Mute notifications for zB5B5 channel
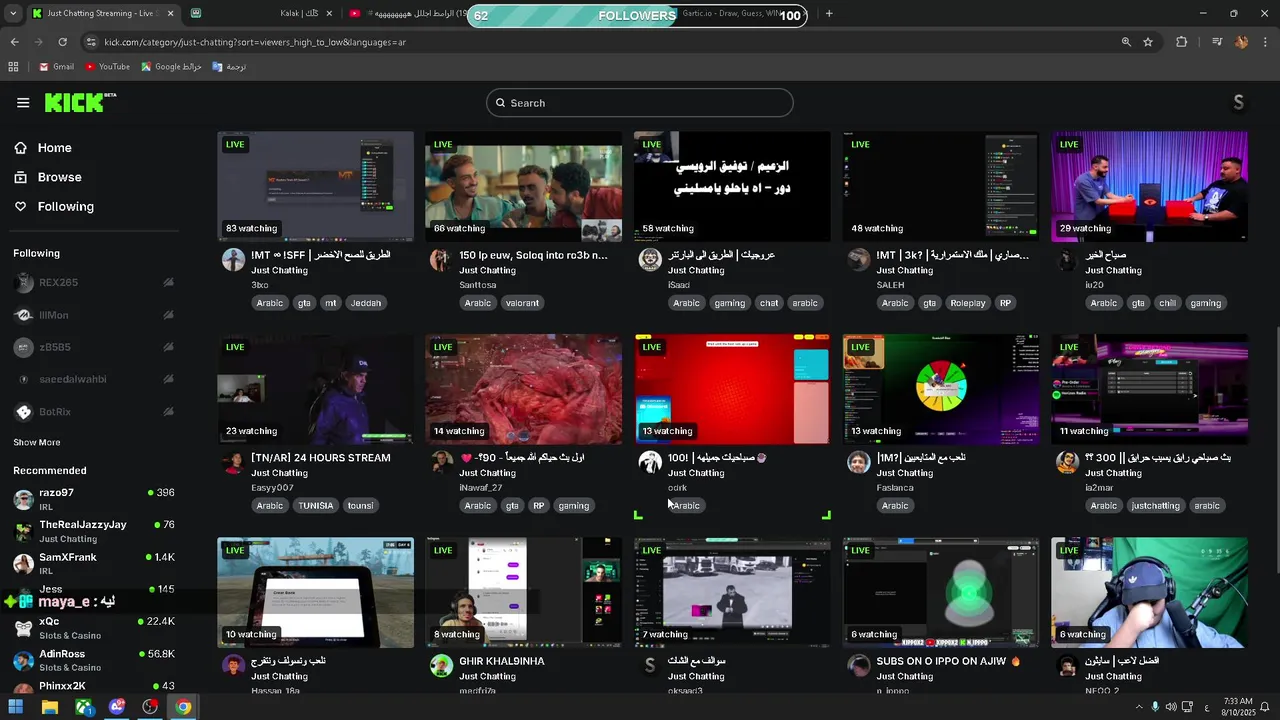 pyautogui.click(x=168, y=347)
